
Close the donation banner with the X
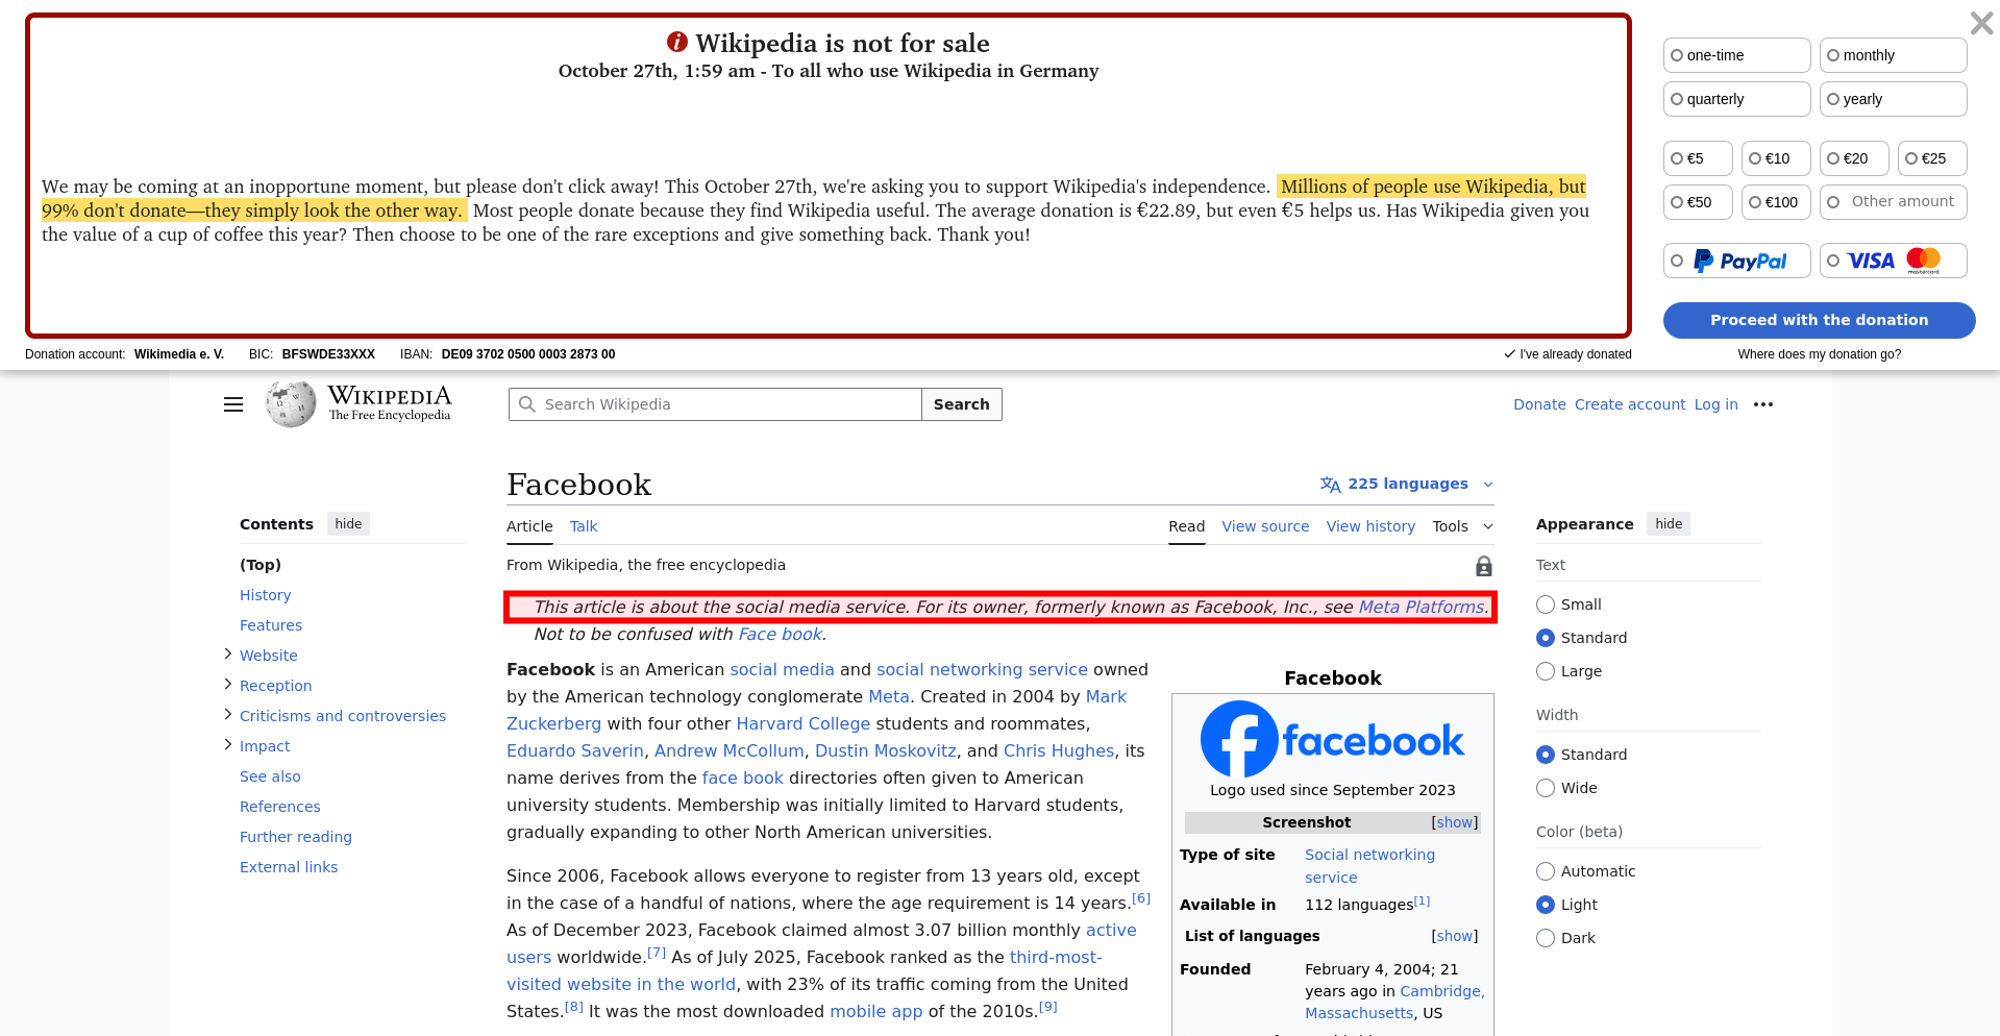[x=1980, y=23]
